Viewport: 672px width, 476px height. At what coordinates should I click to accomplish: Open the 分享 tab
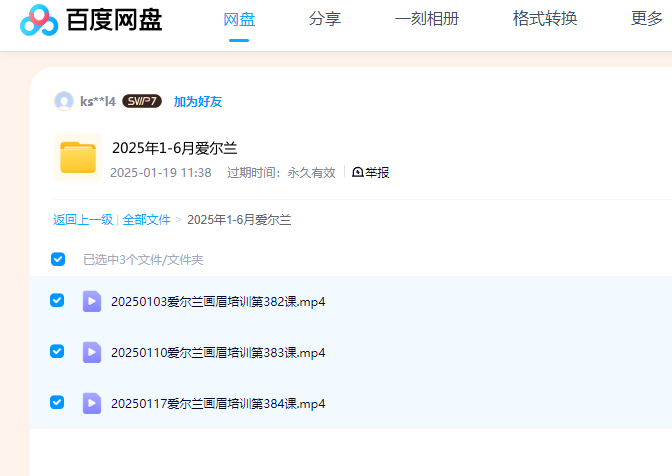[x=325, y=18]
